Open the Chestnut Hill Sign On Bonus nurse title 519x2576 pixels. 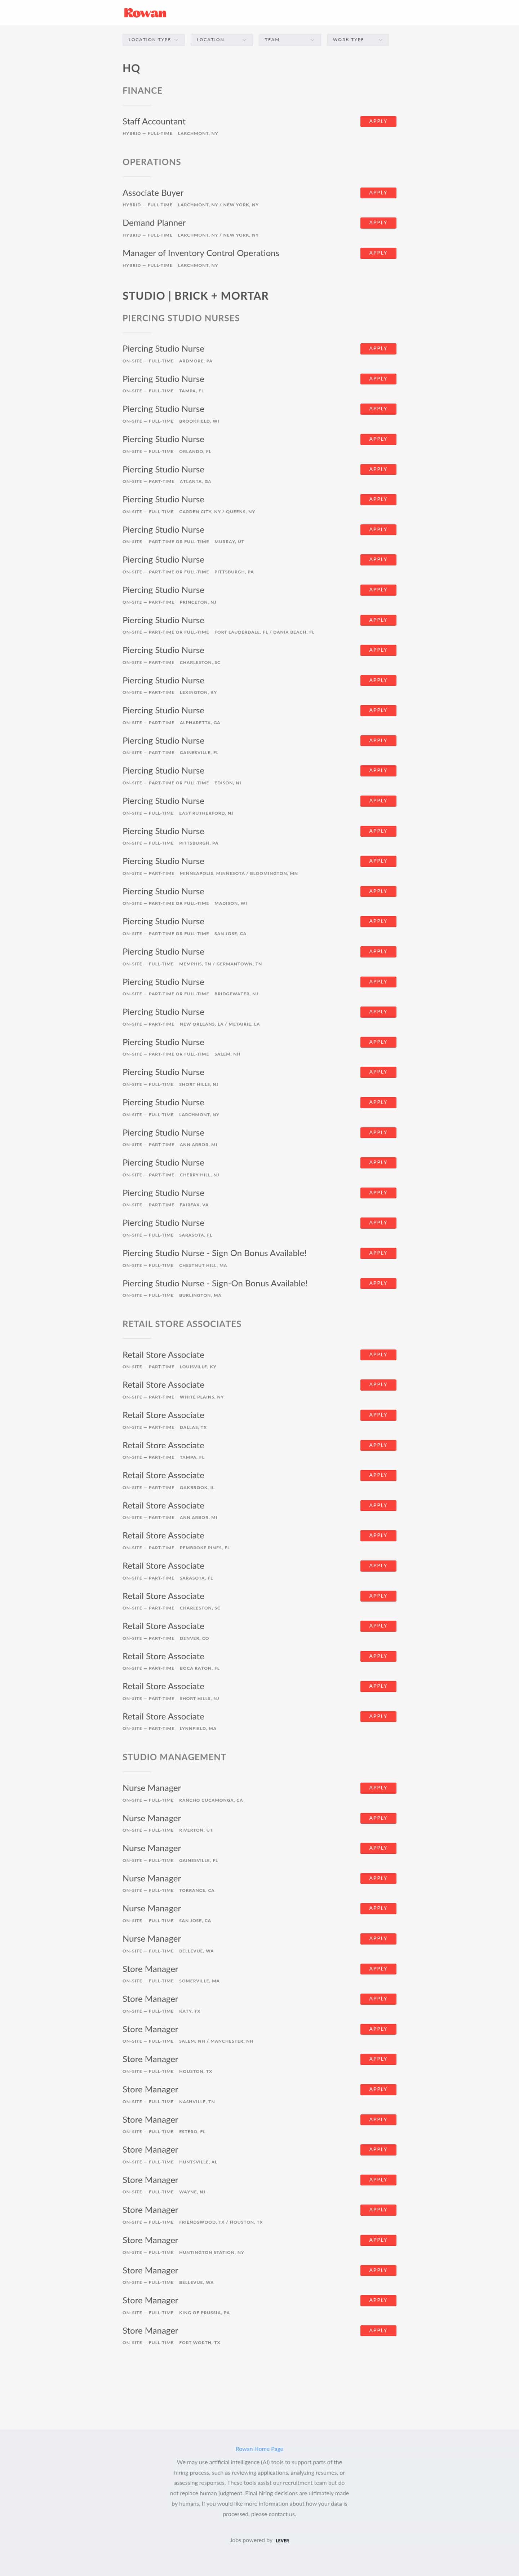(x=214, y=1253)
